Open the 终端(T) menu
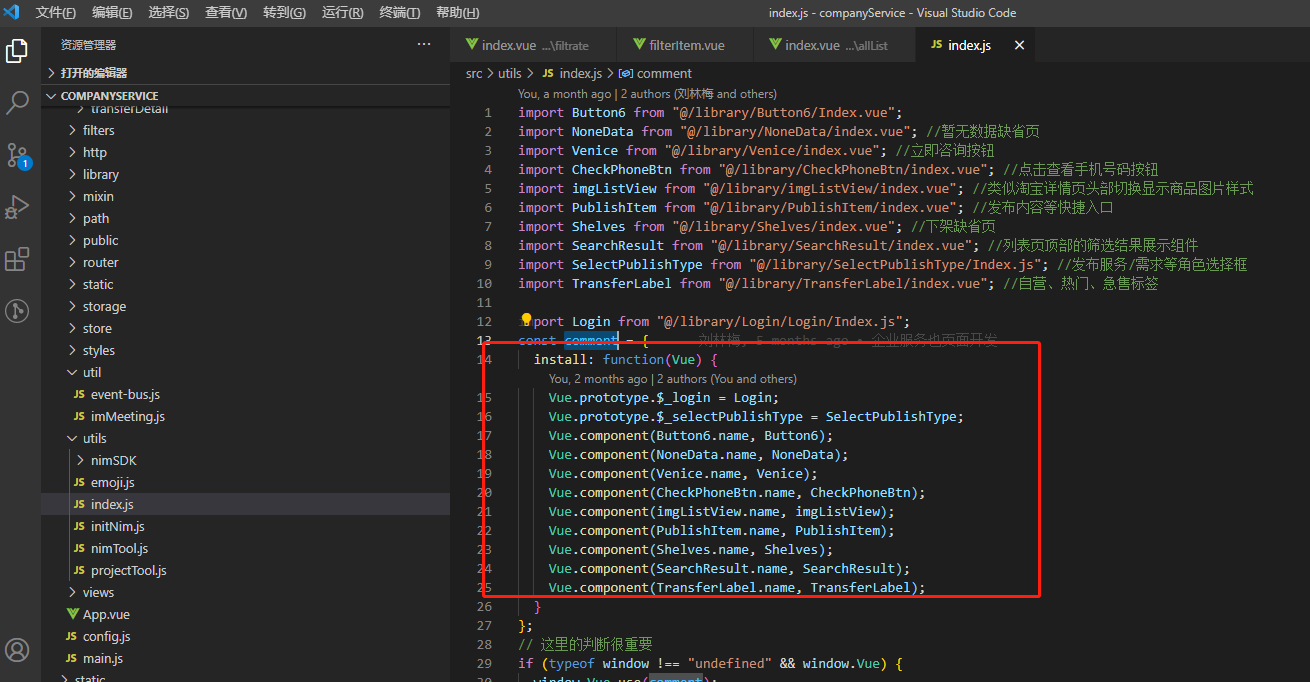Screen dimensions: 1310x682 tap(400, 13)
